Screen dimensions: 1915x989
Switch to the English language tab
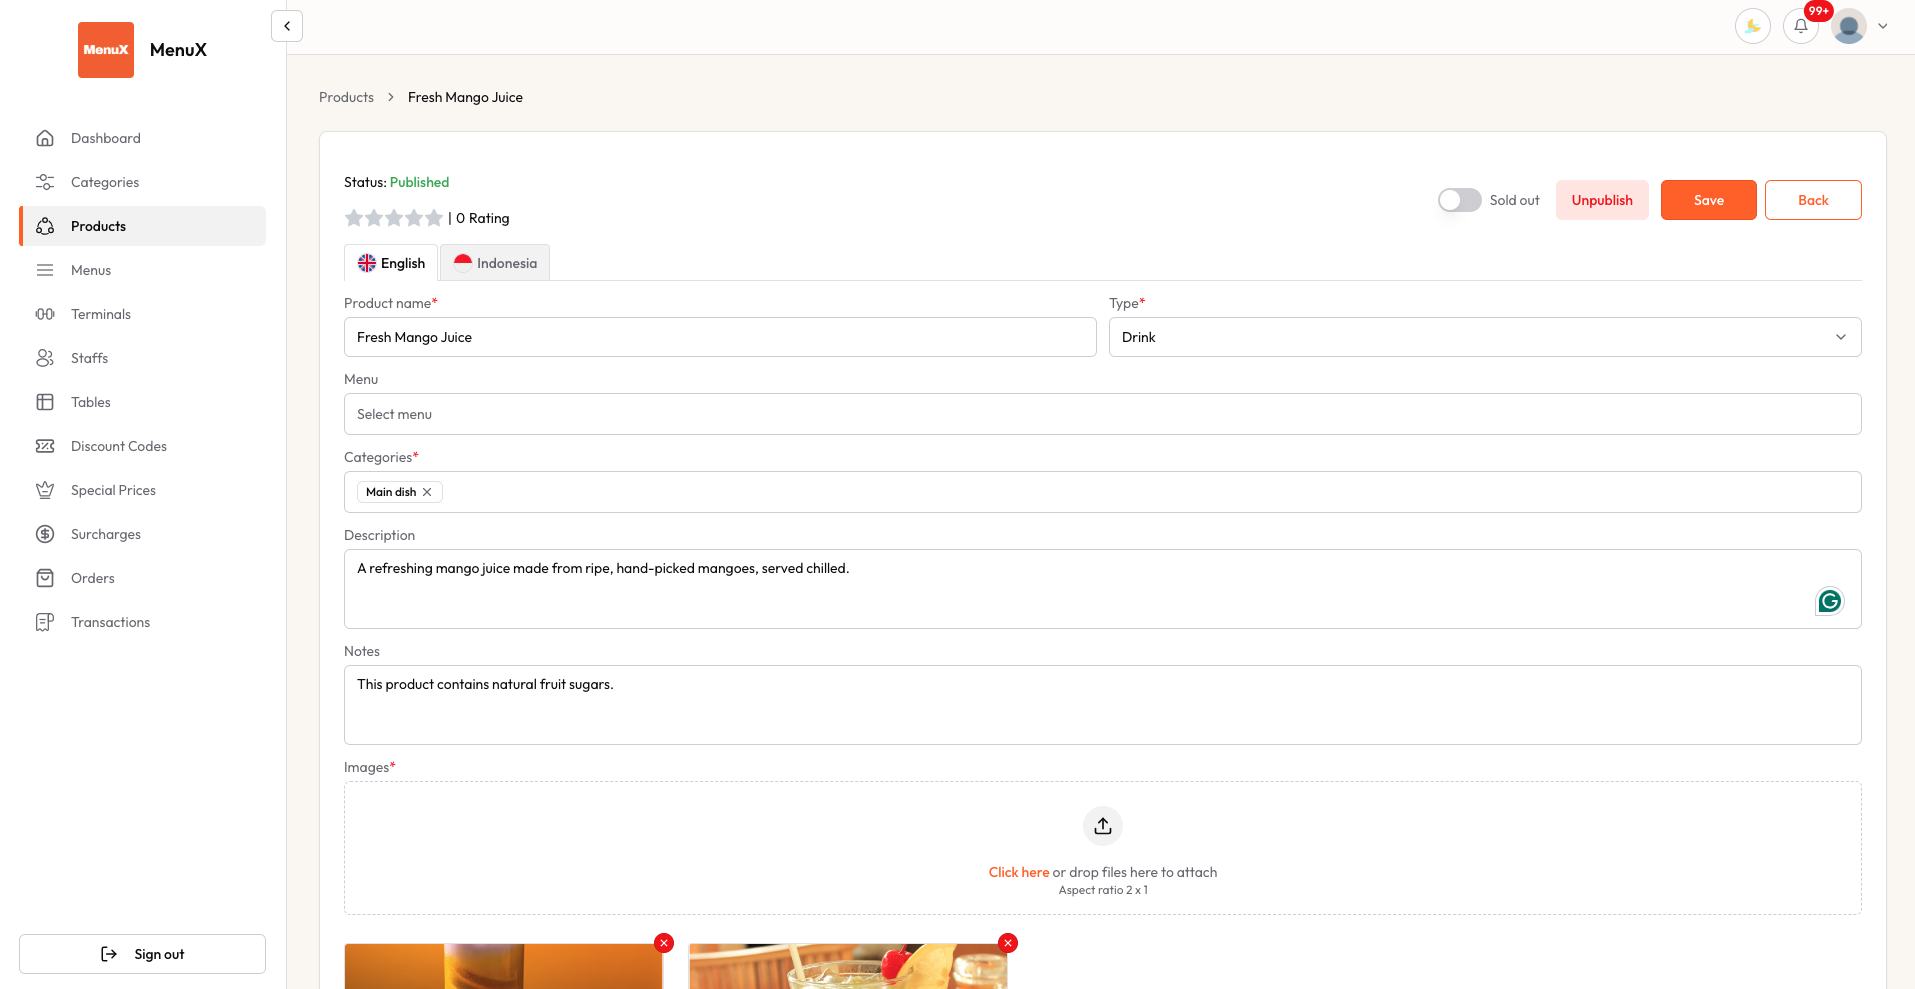391,263
